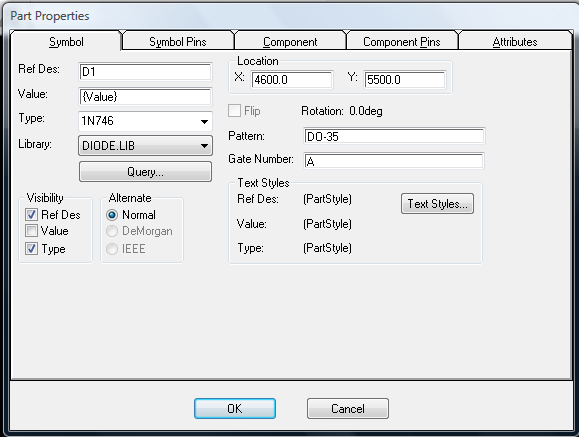The width and height of the screenshot is (579, 437).
Task: Expand the Library dropdown showing DIODE.LIB
Action: click(145, 146)
